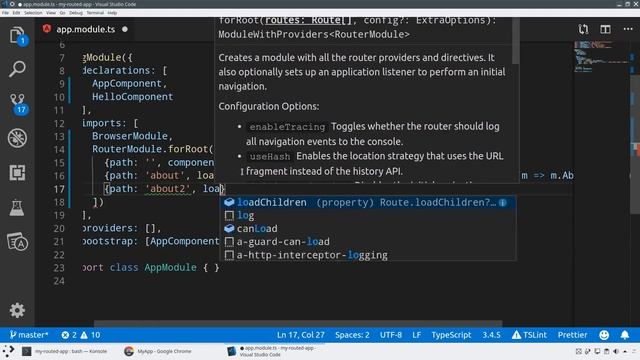Open the Debug menu

tap(76, 13)
